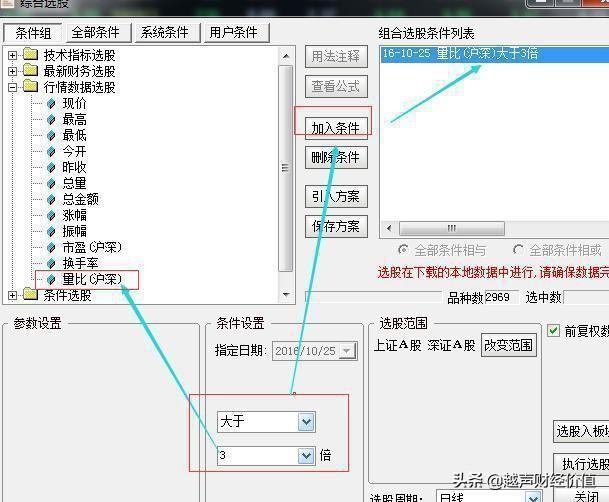
Task: Click the 市盈(沪深) condition icon
Action: tap(51, 247)
